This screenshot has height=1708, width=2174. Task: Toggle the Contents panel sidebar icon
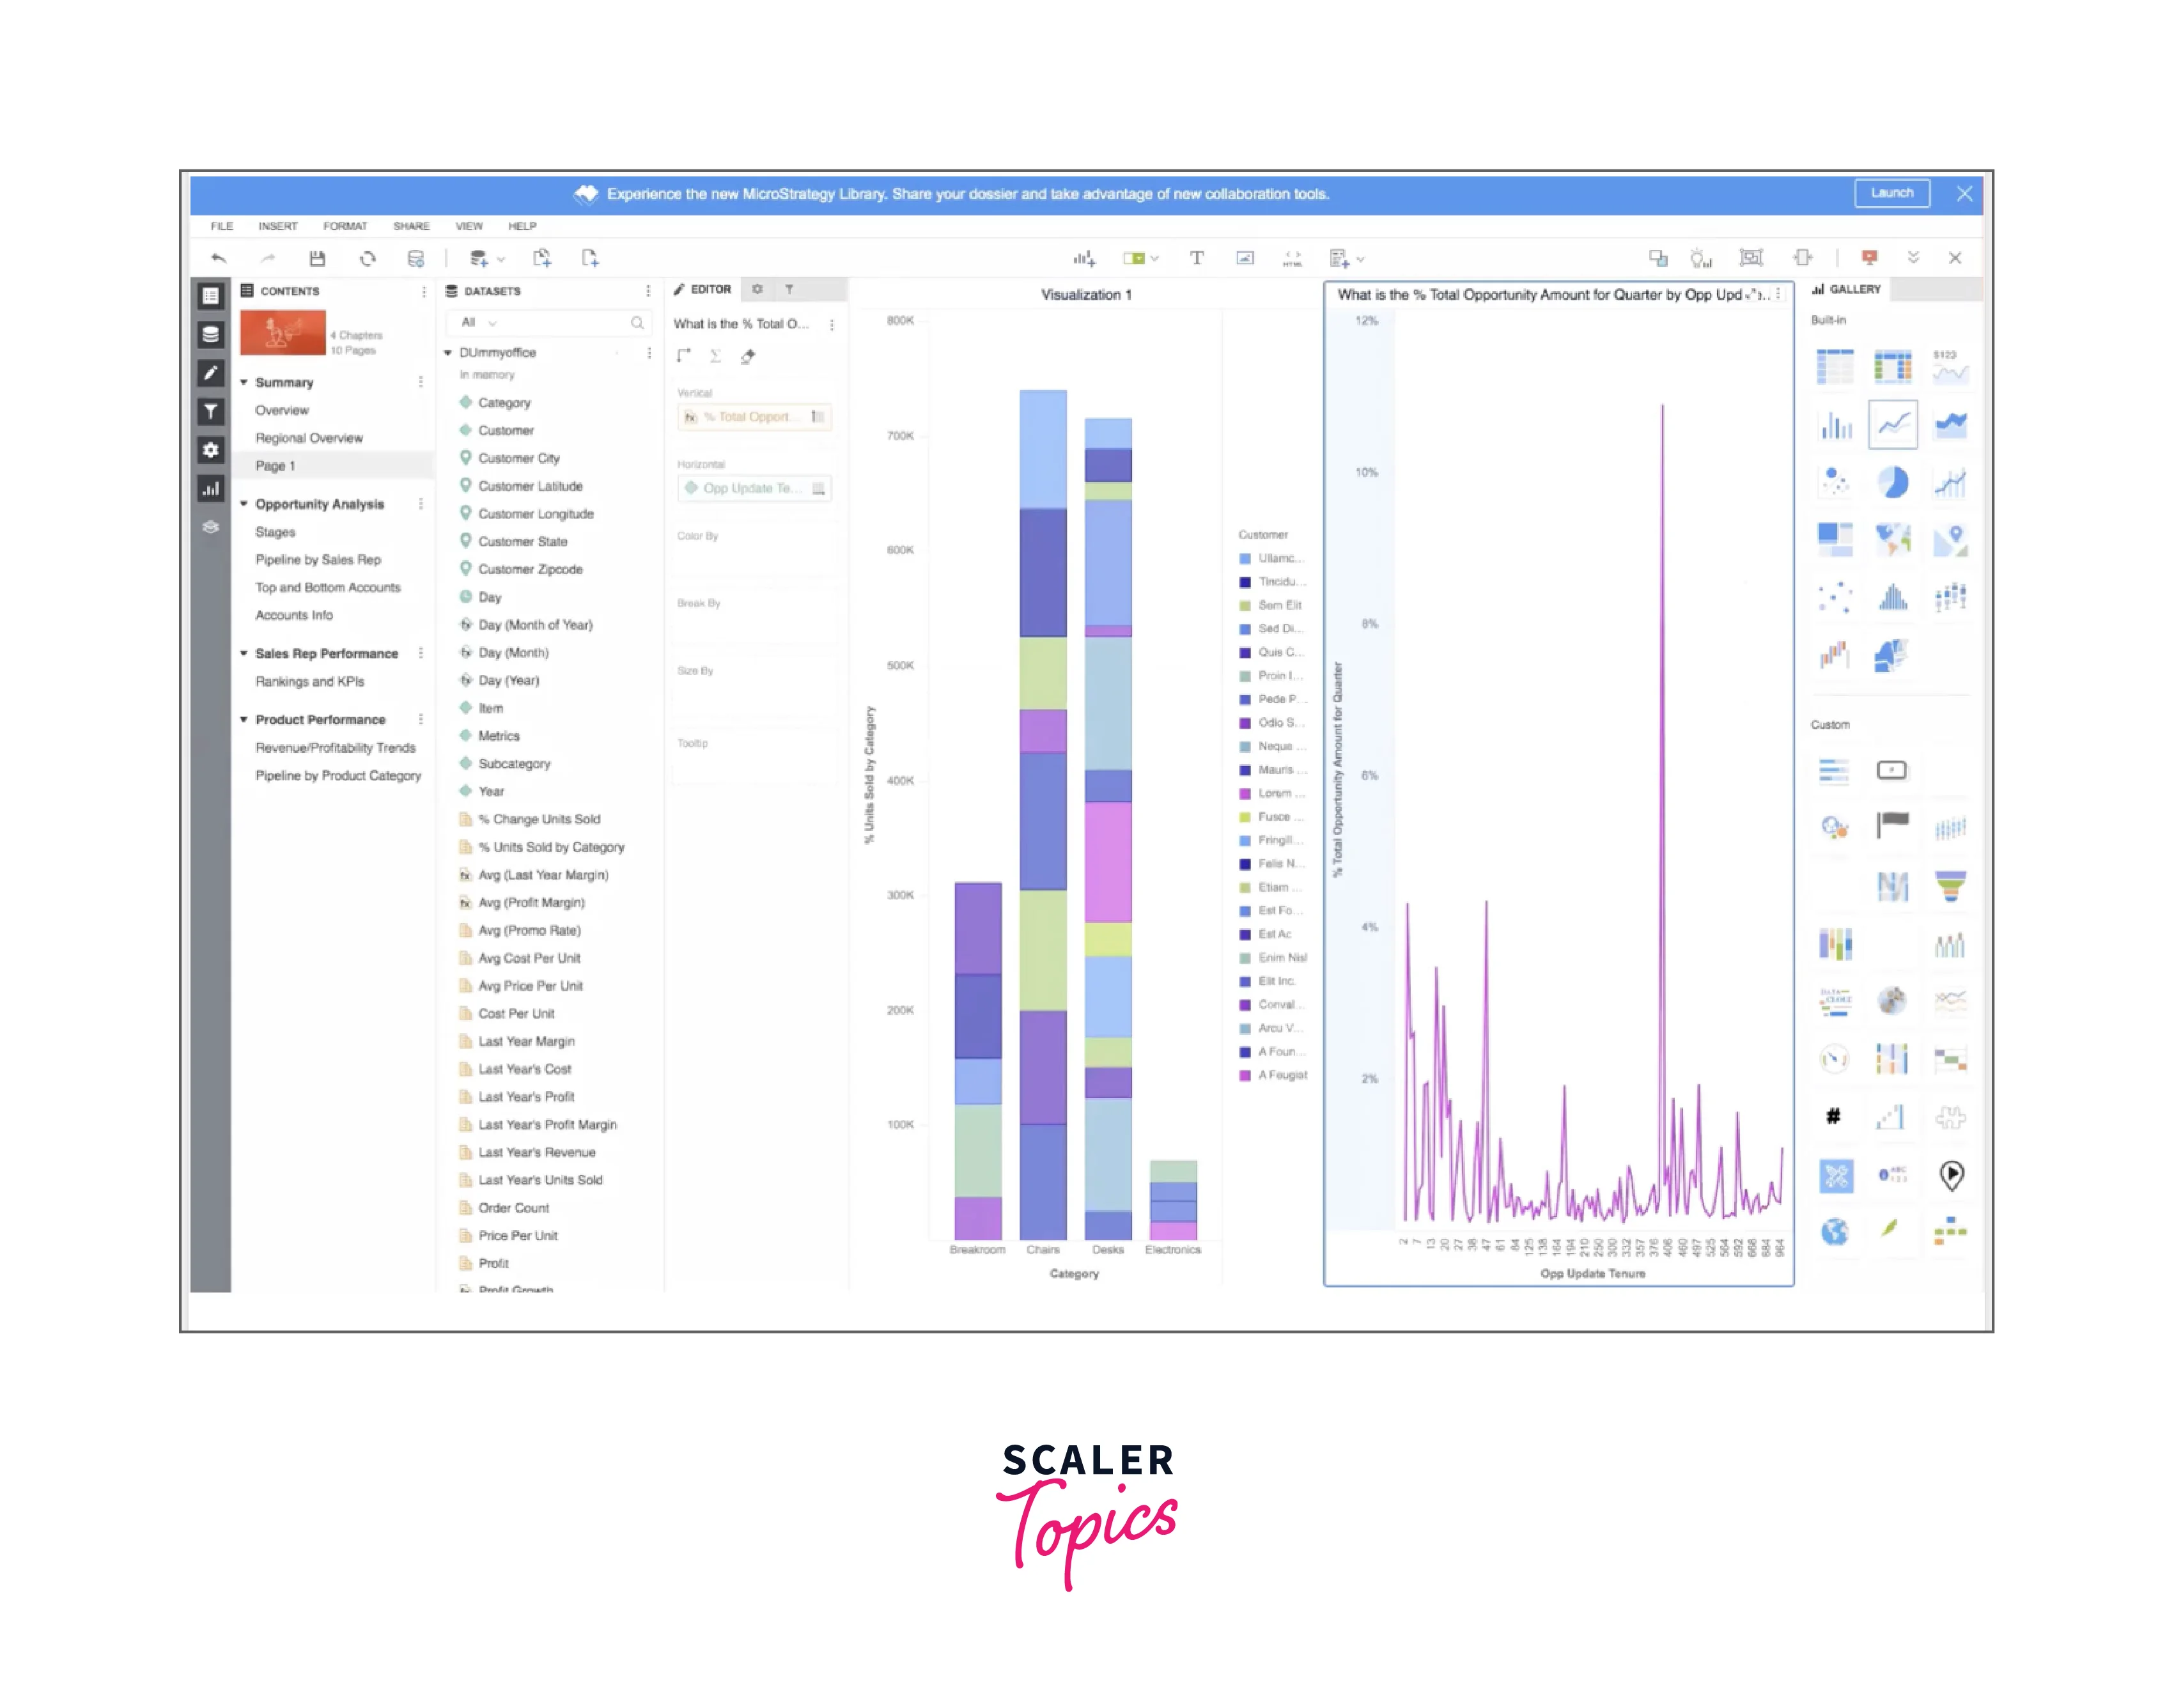(x=210, y=296)
